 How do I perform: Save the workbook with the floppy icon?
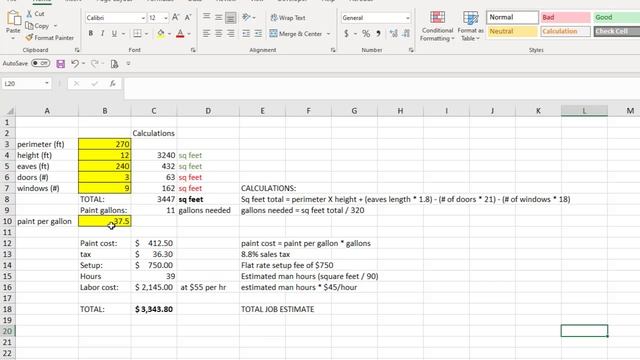(60, 64)
